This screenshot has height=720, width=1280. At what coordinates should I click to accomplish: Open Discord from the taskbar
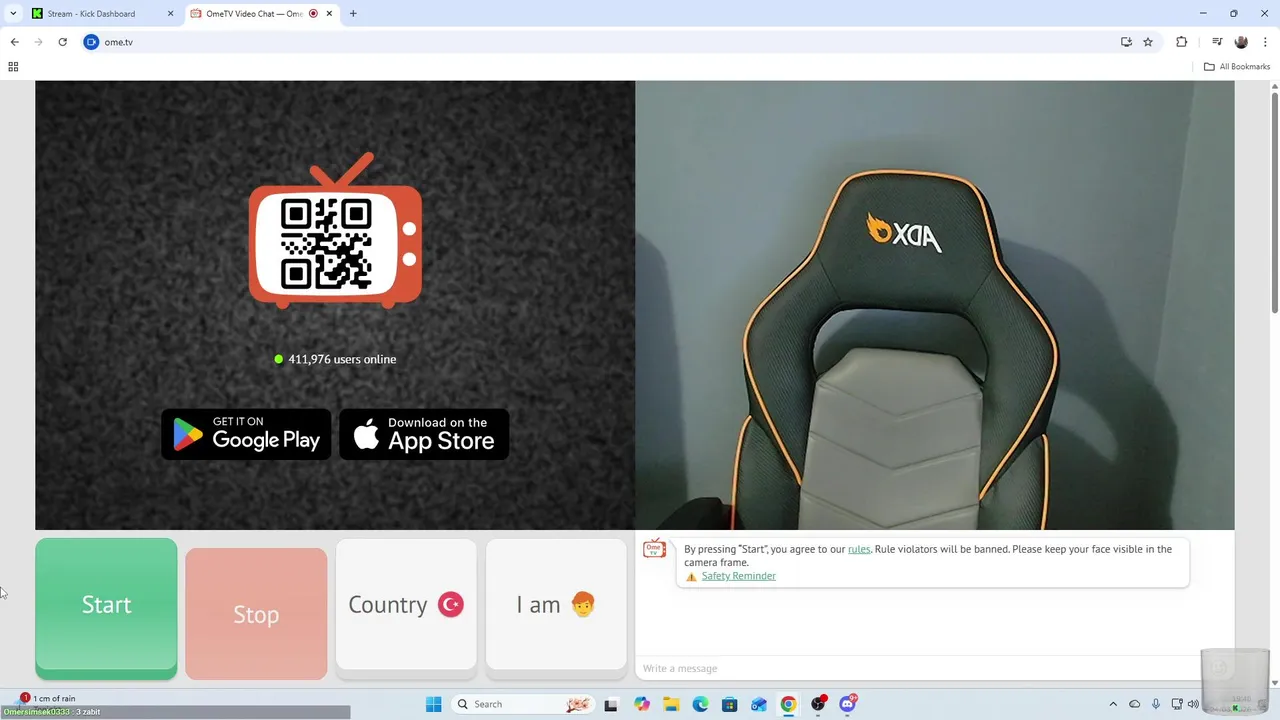(x=848, y=704)
